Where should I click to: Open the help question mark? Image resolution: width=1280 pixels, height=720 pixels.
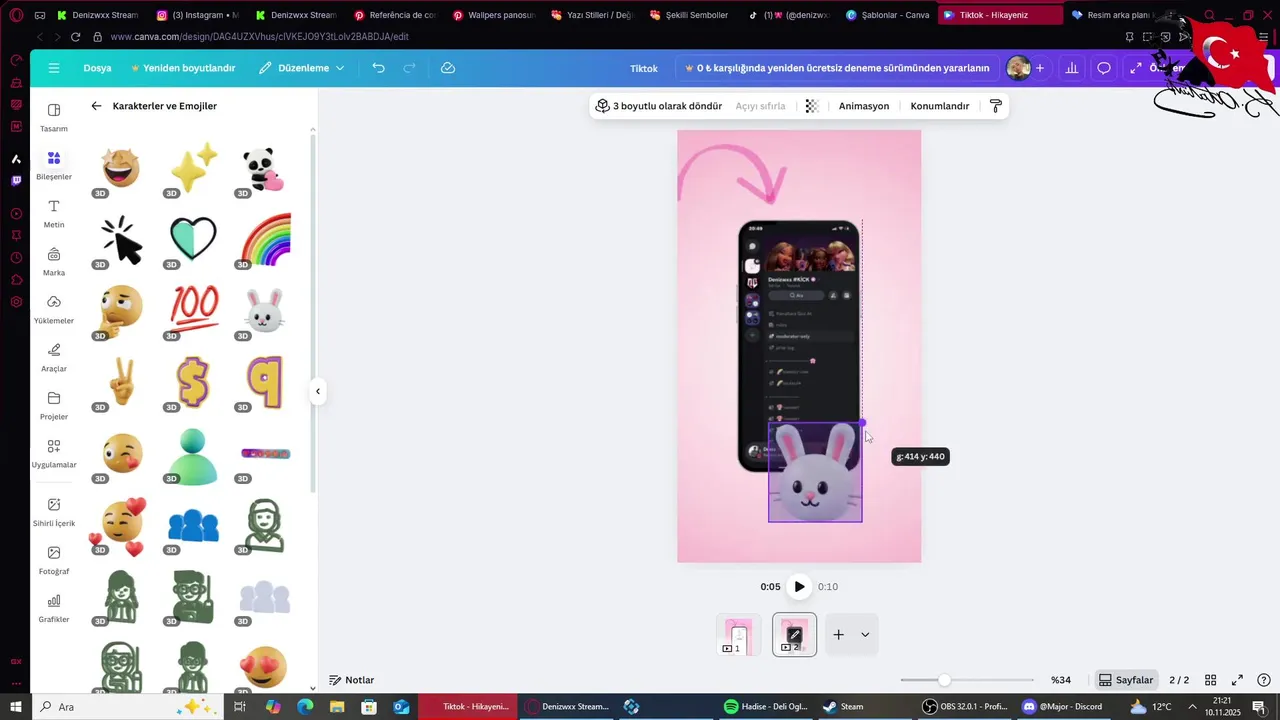click(1264, 680)
